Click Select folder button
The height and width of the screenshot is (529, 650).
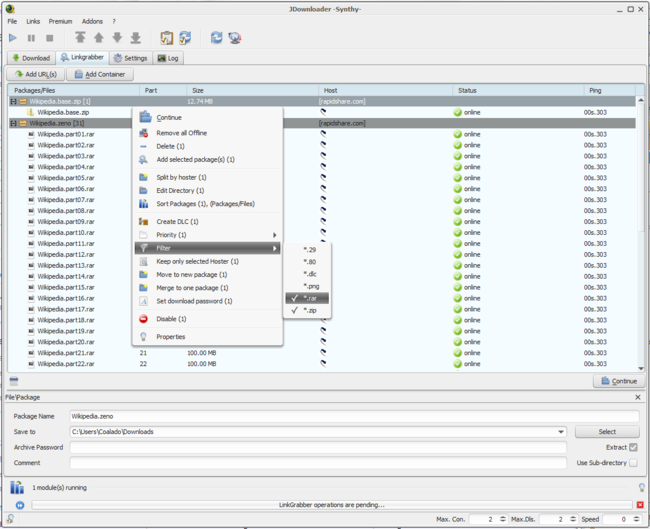[607, 432]
